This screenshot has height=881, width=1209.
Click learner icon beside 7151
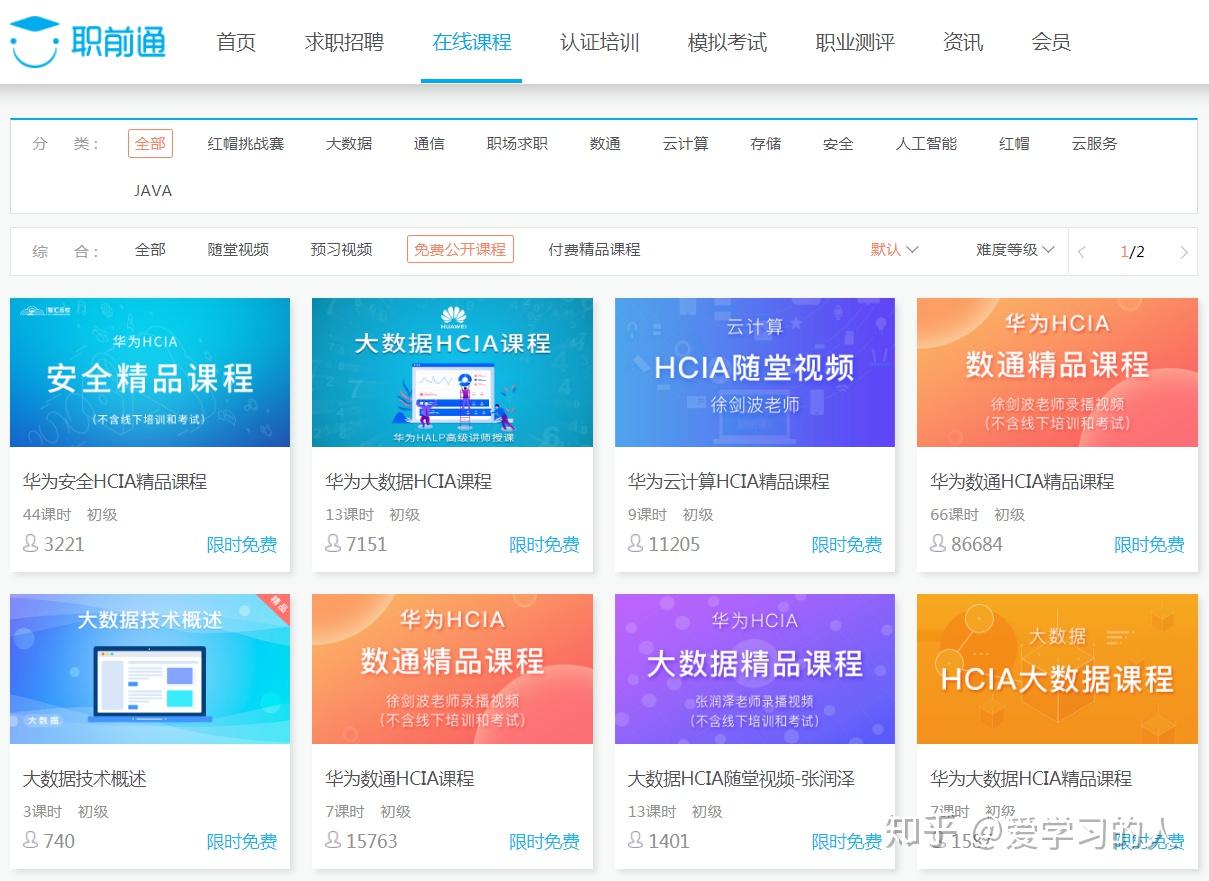(333, 543)
